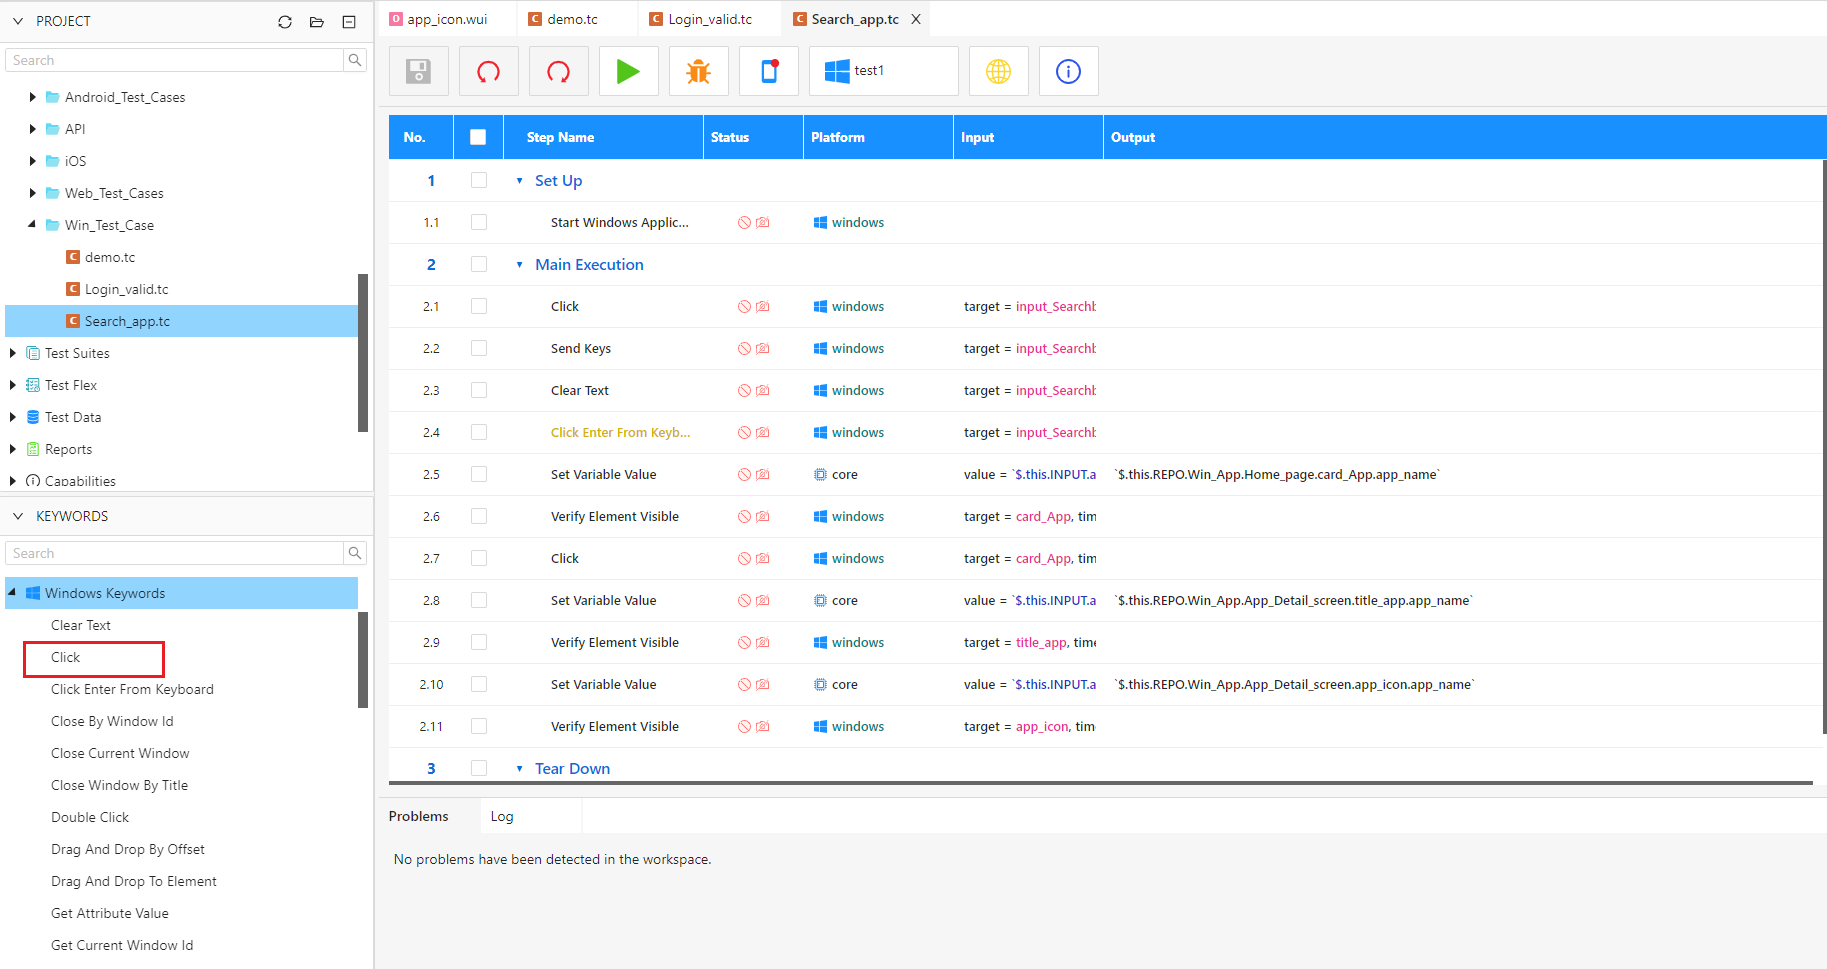Click the Test Suites icon in project tree

point(33,353)
